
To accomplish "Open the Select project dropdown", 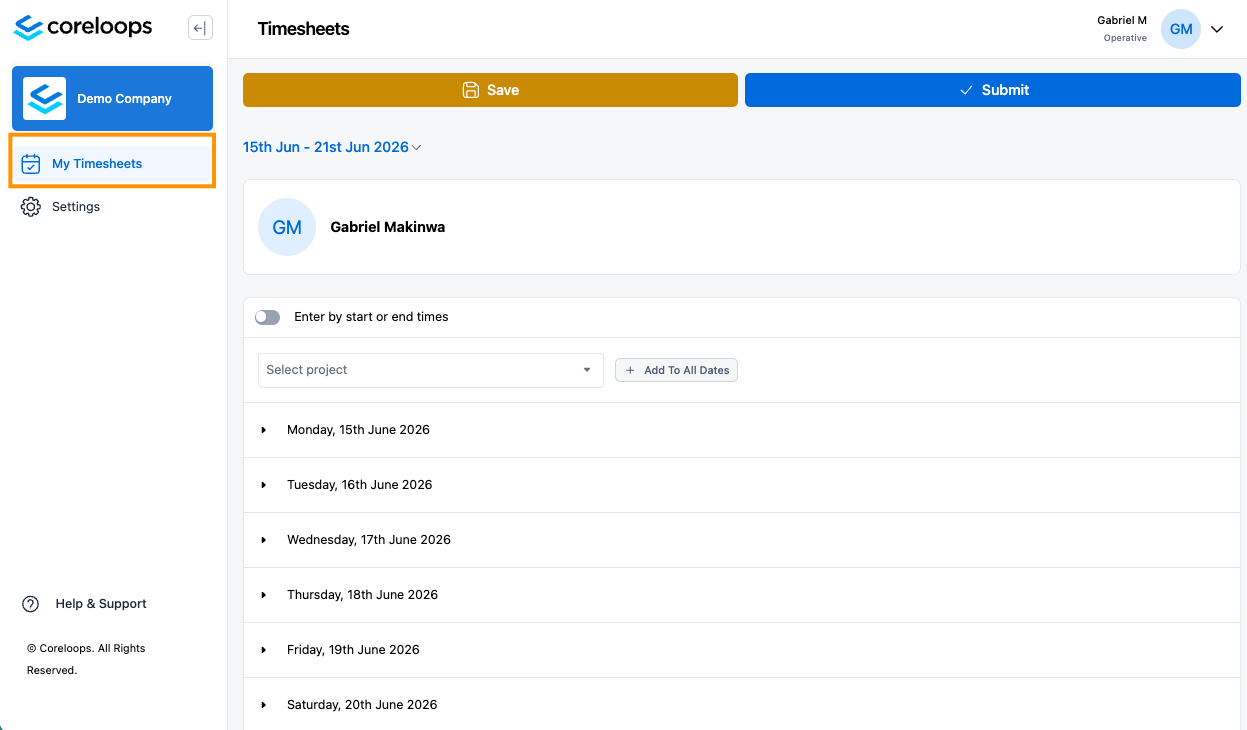I will pyautogui.click(x=431, y=370).
